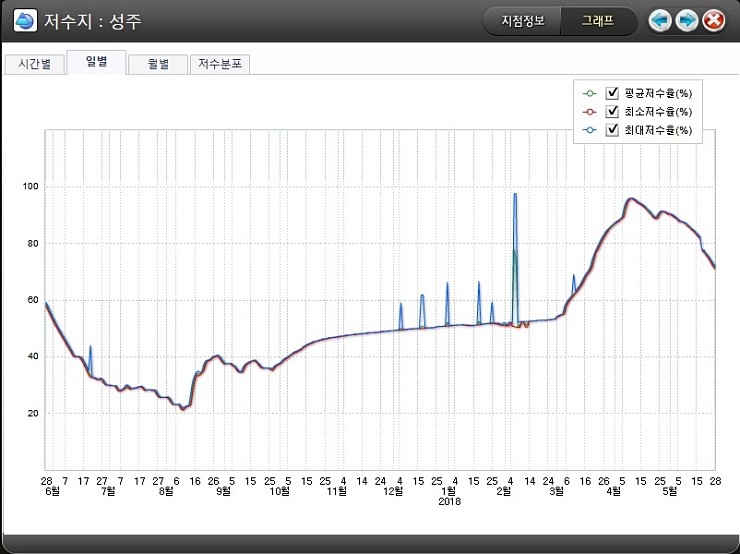Screen dimensions: 740x554
Task: Click the 8월 month label
Action: pyautogui.click(x=166, y=491)
